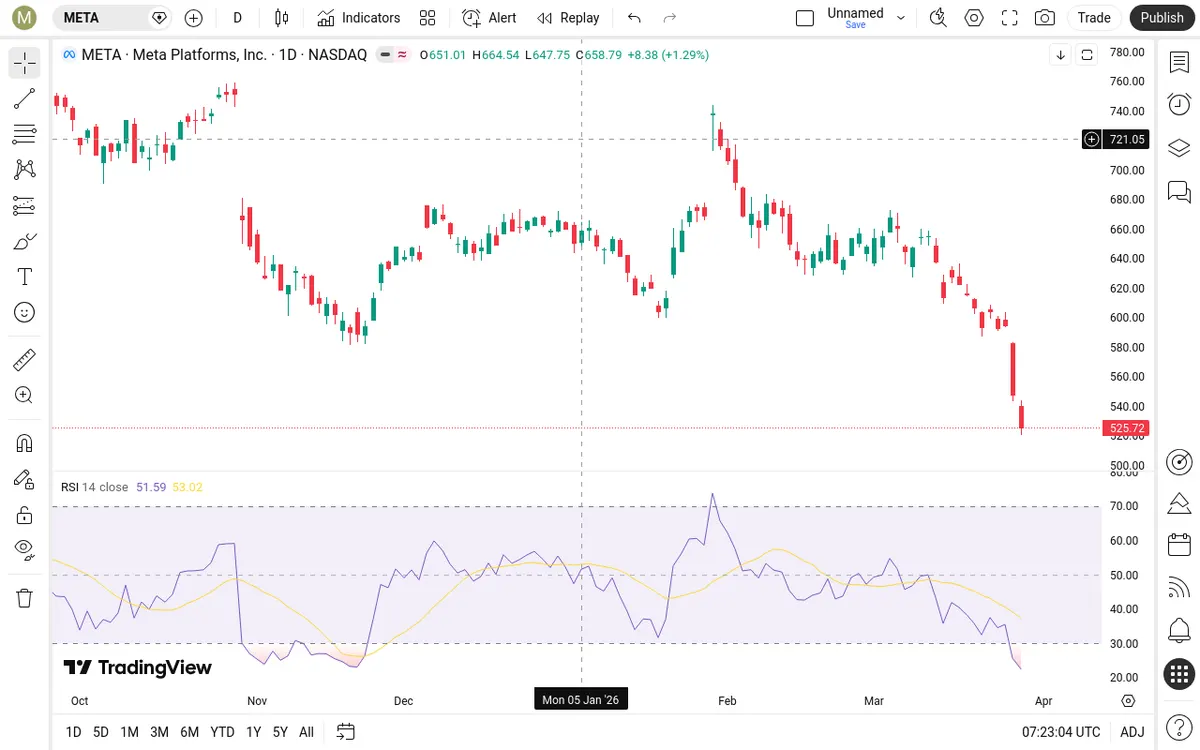The height and width of the screenshot is (750, 1200).
Task: Open the object tree layers panel
Action: point(1179,147)
